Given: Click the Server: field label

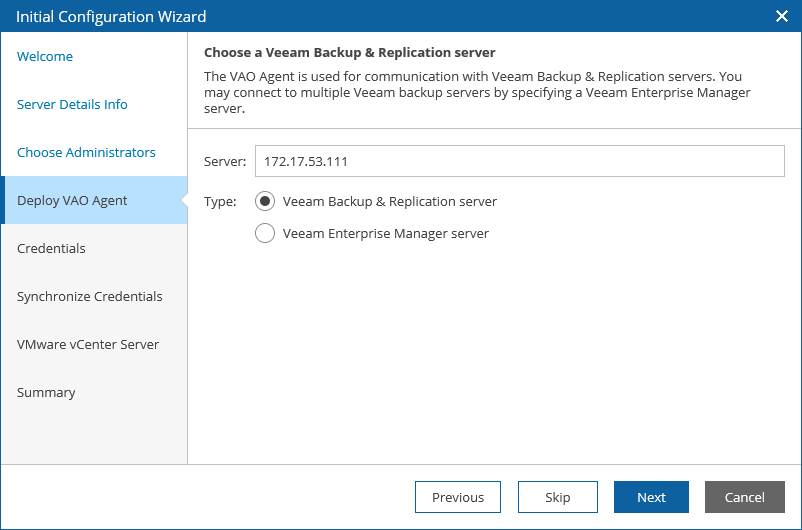Looking at the screenshot, I should coord(225,162).
